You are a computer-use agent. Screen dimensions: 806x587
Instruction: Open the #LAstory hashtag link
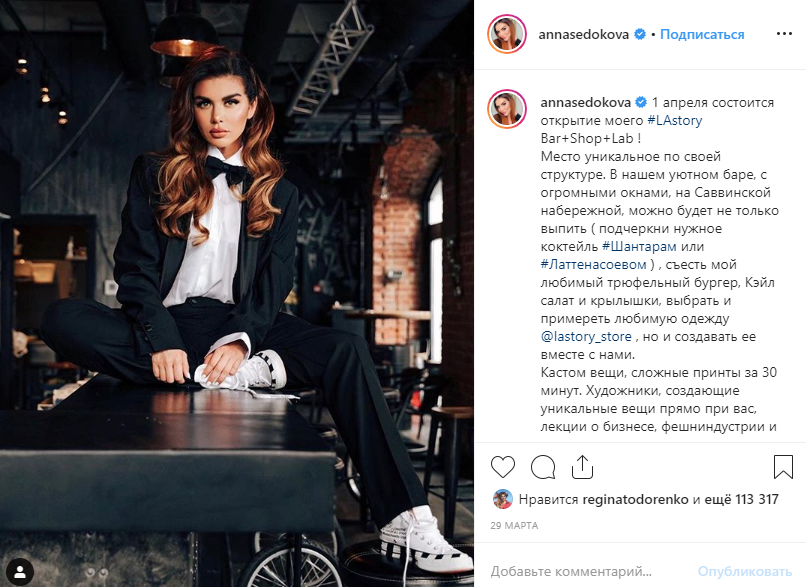click(674, 120)
